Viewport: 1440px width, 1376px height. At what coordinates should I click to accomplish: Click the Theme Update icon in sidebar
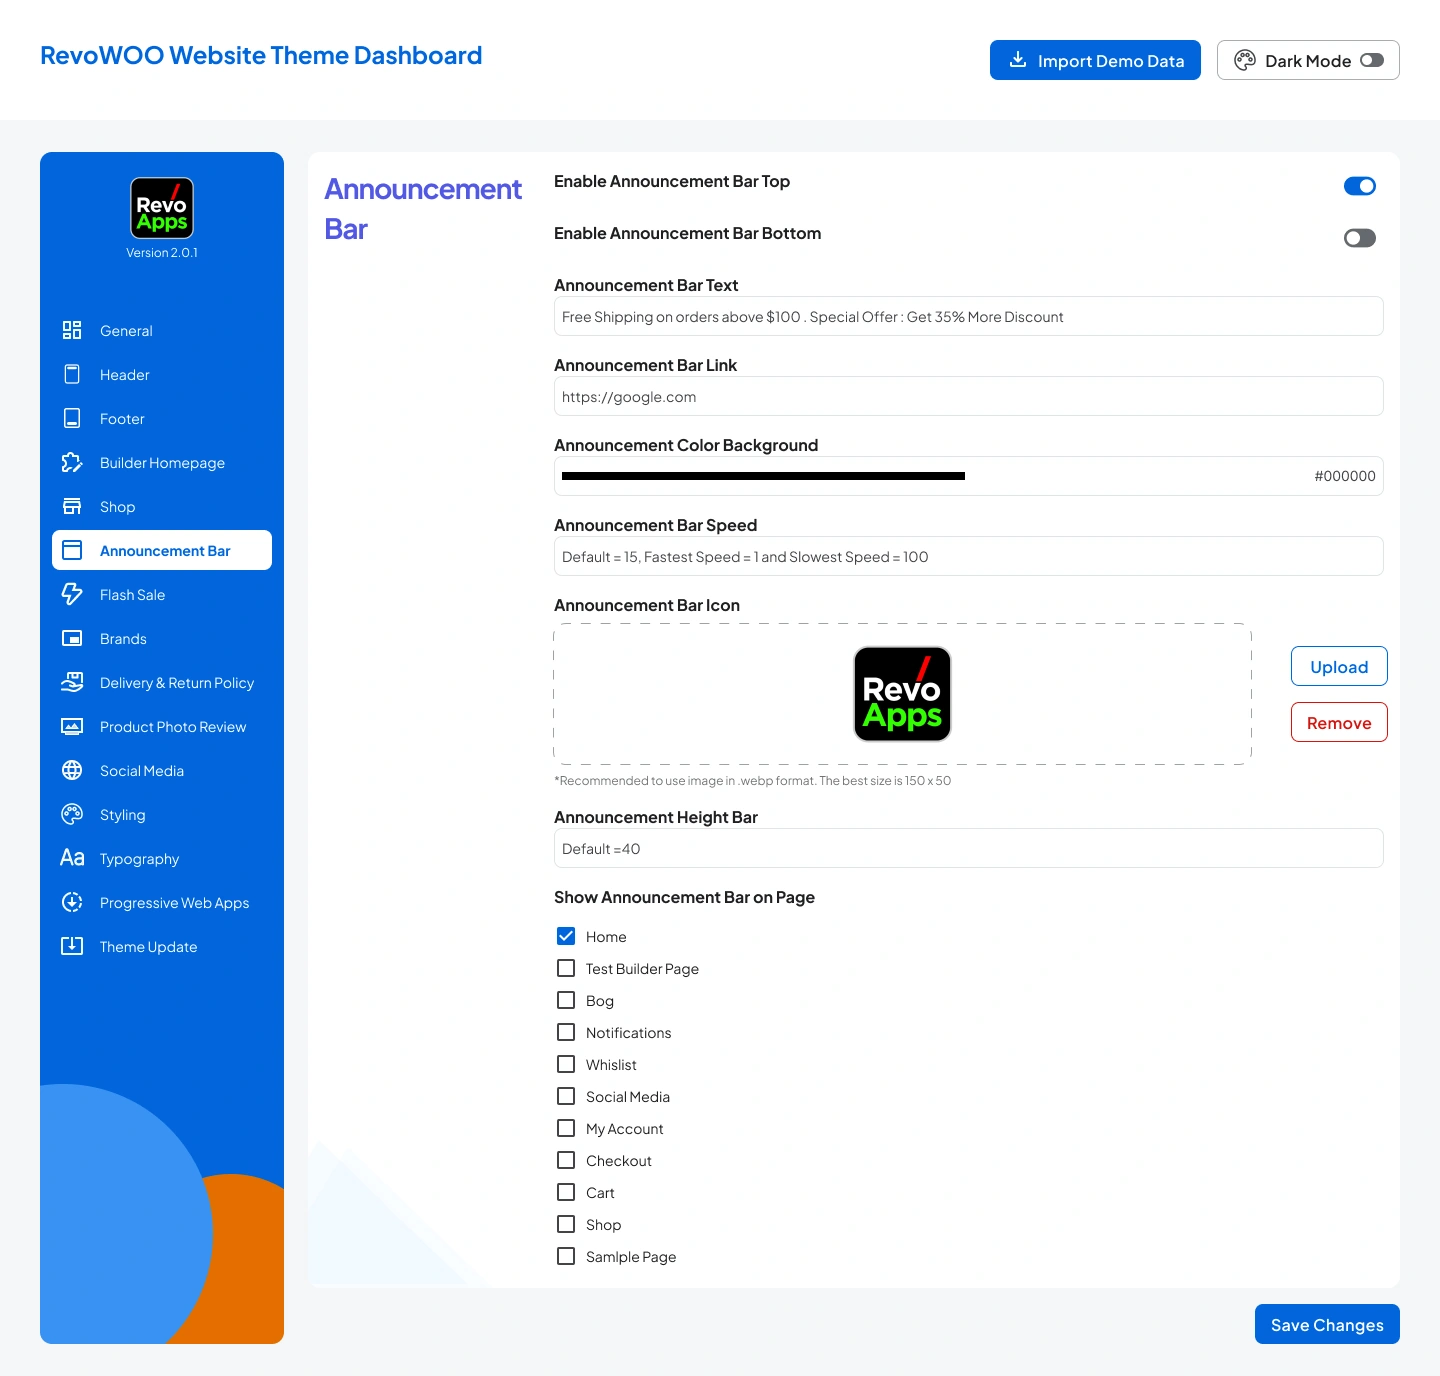pyautogui.click(x=72, y=946)
